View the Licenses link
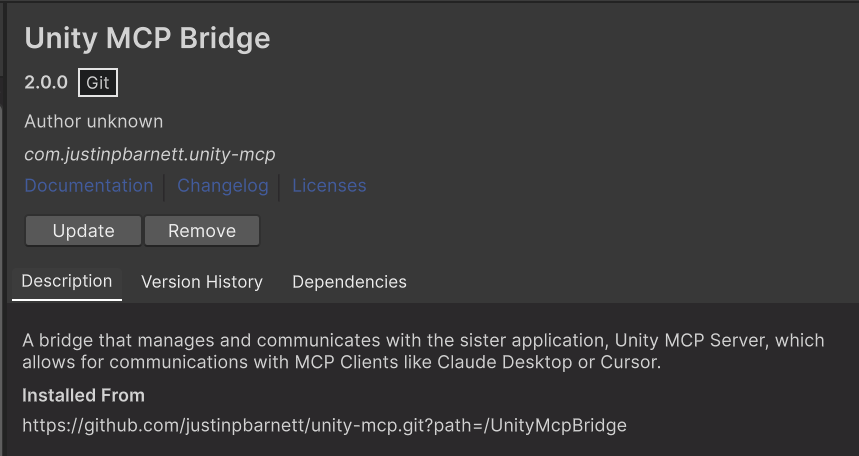The image size is (859, 456). tap(329, 186)
